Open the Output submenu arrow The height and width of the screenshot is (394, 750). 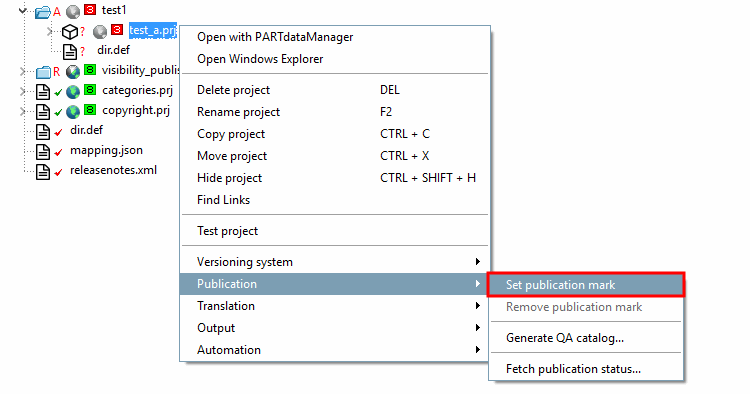477,328
